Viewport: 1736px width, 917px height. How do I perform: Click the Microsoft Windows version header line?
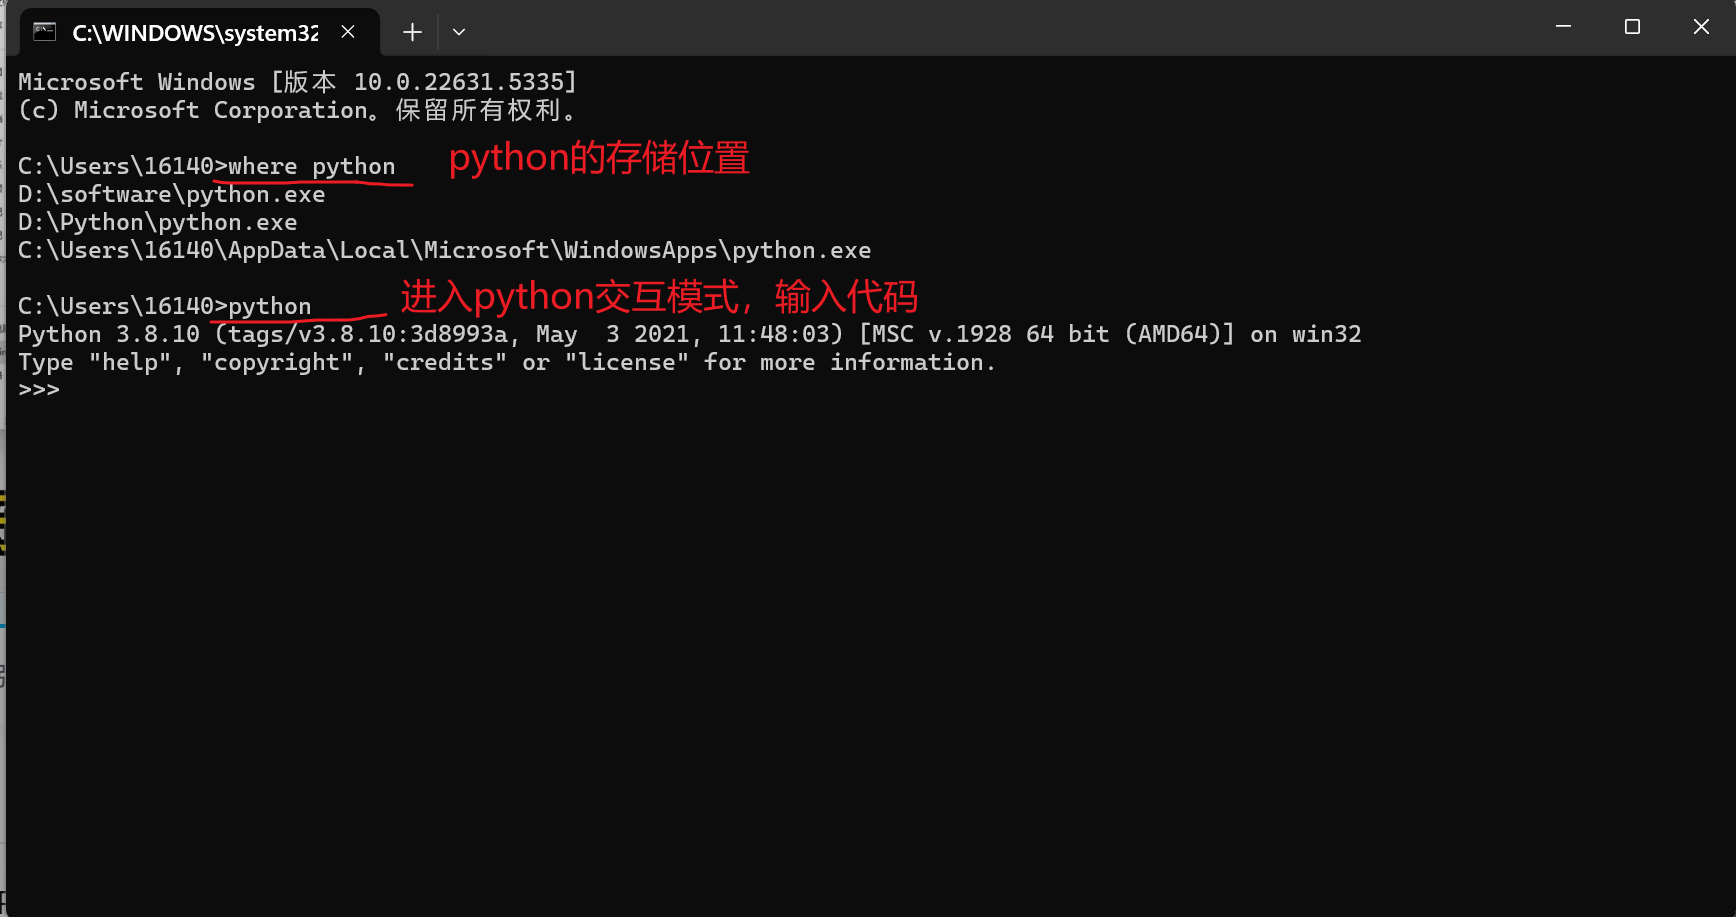tap(297, 81)
